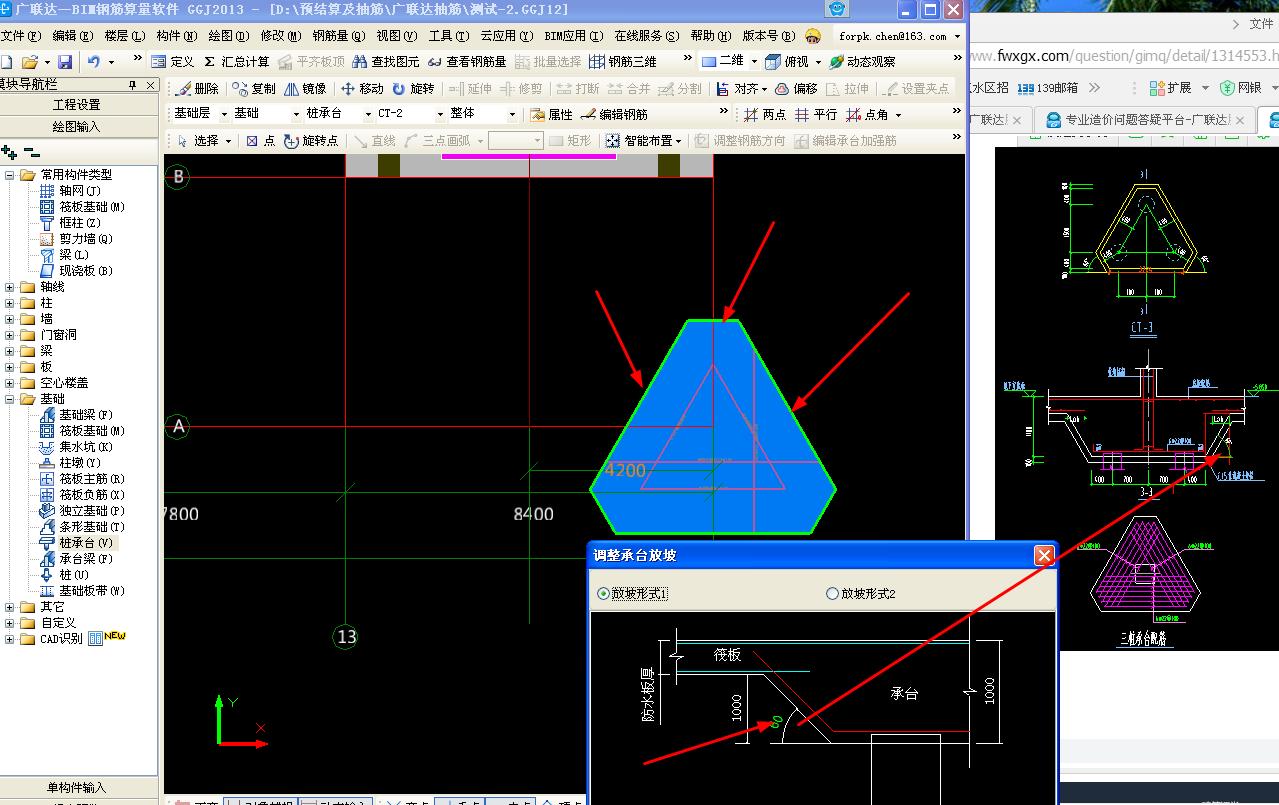Select the 点 point drawing tool

260,141
